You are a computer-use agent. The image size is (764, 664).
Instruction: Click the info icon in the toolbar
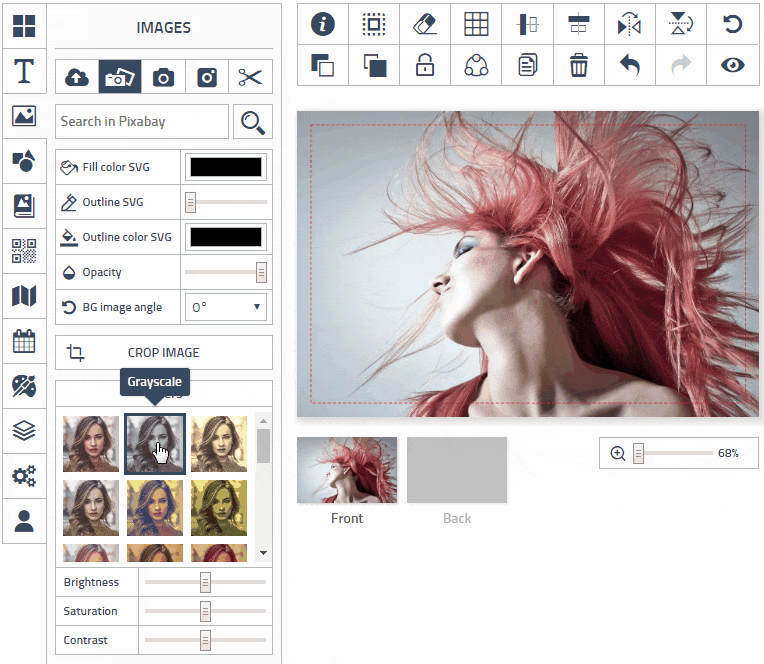click(x=323, y=25)
